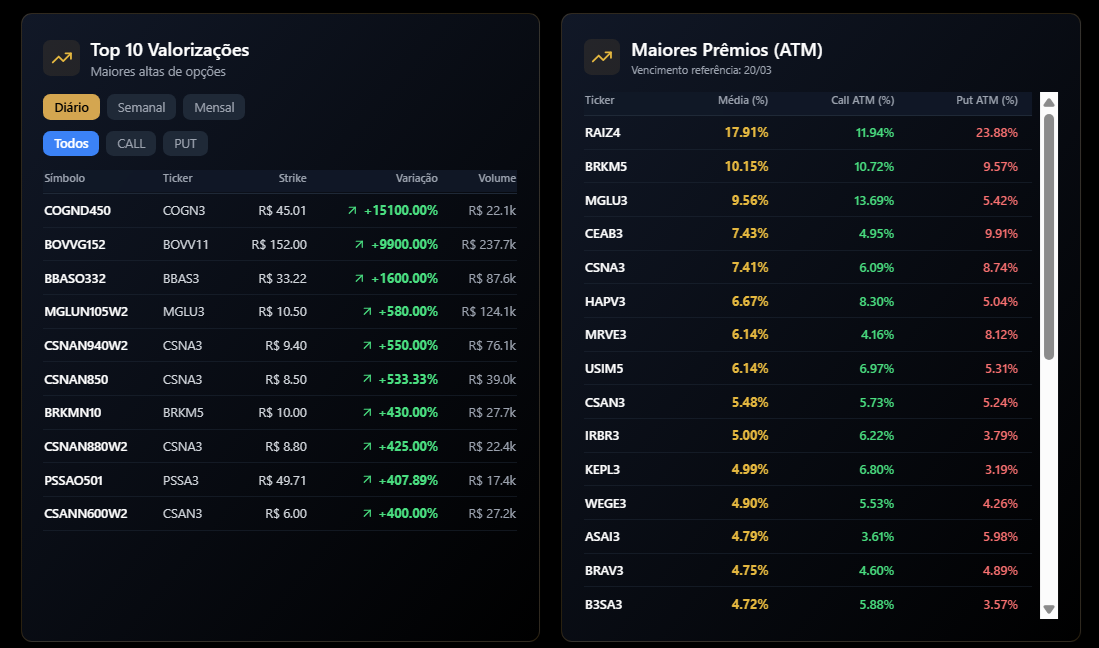Click the arrow icon next to +1600.00%
Screen dimensions: 1099x648
pos(359,278)
